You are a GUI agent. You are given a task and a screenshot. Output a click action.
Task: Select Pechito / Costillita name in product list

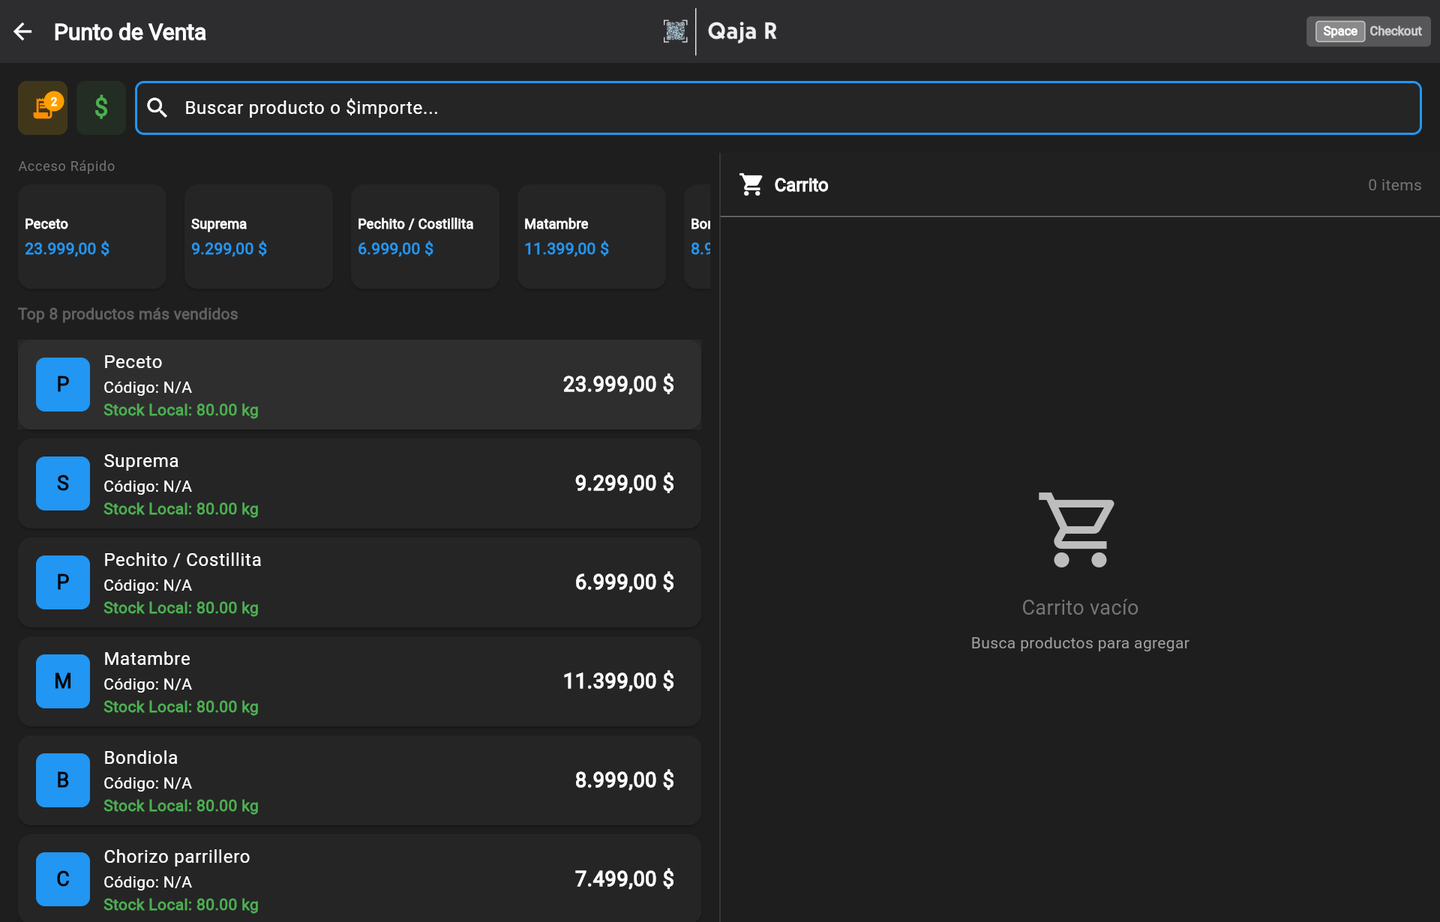pyautogui.click(x=182, y=560)
